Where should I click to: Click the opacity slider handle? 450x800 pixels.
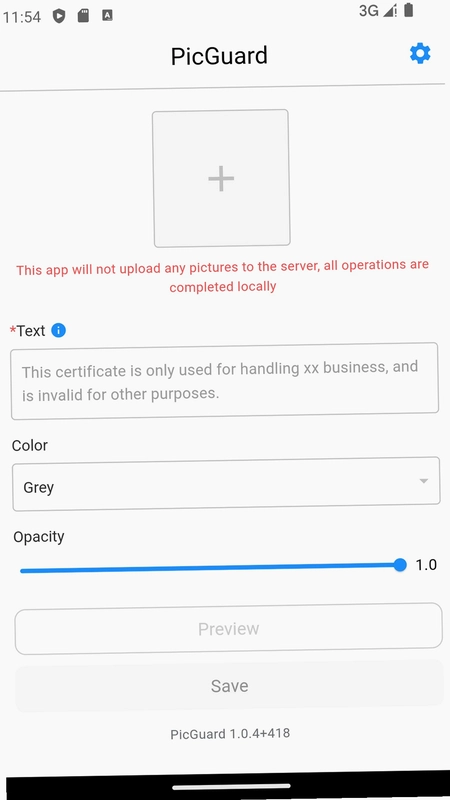coord(400,565)
